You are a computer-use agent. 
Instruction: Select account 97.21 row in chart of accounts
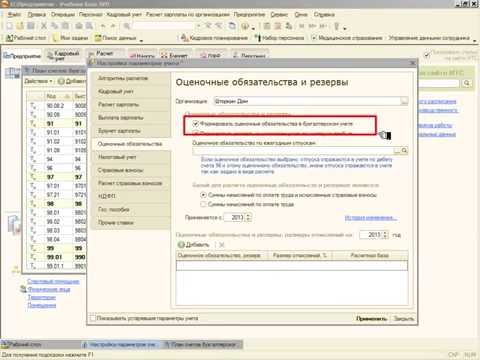pos(57,195)
